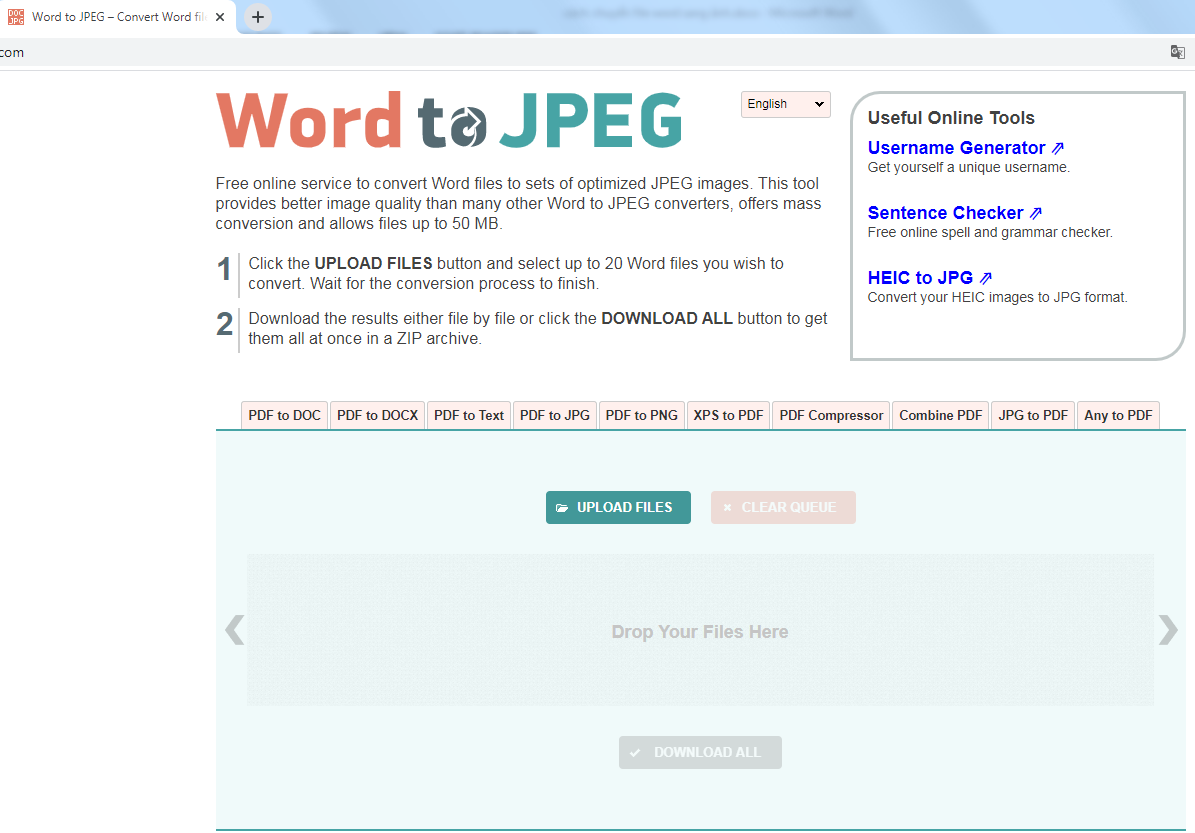1195x833 pixels.
Task: Go to the PDF to JPG tab
Action: pyautogui.click(x=555, y=415)
